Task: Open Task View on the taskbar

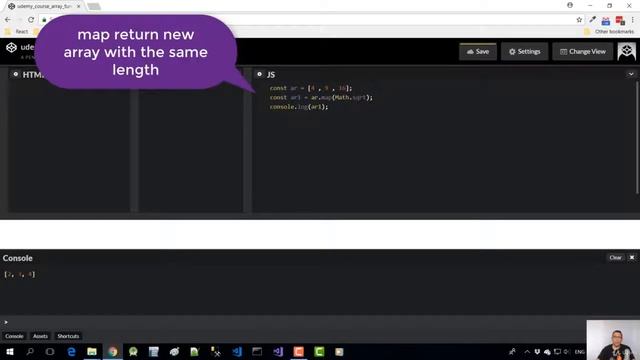Action: pos(50,351)
